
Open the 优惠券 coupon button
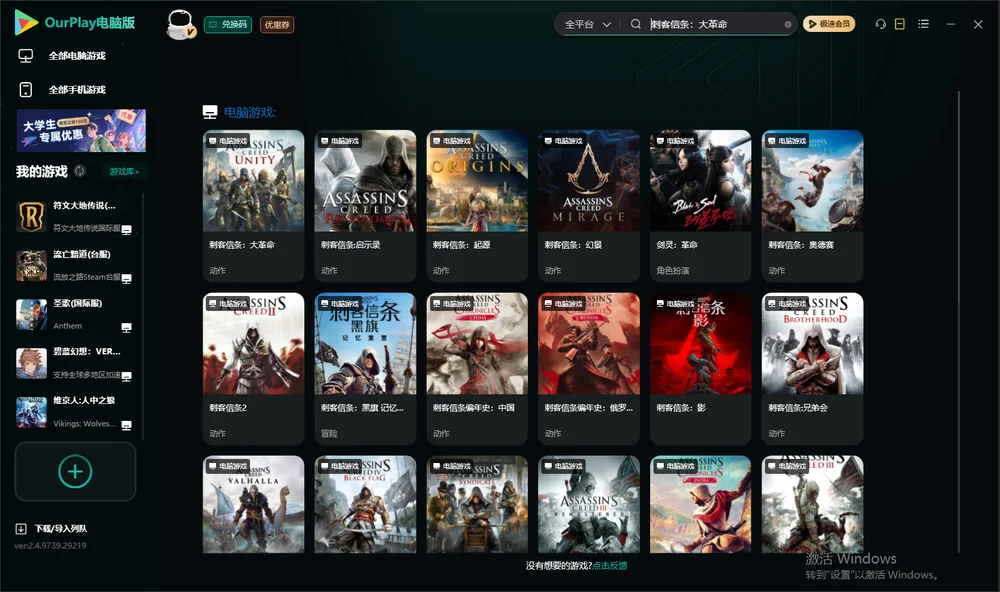point(277,24)
